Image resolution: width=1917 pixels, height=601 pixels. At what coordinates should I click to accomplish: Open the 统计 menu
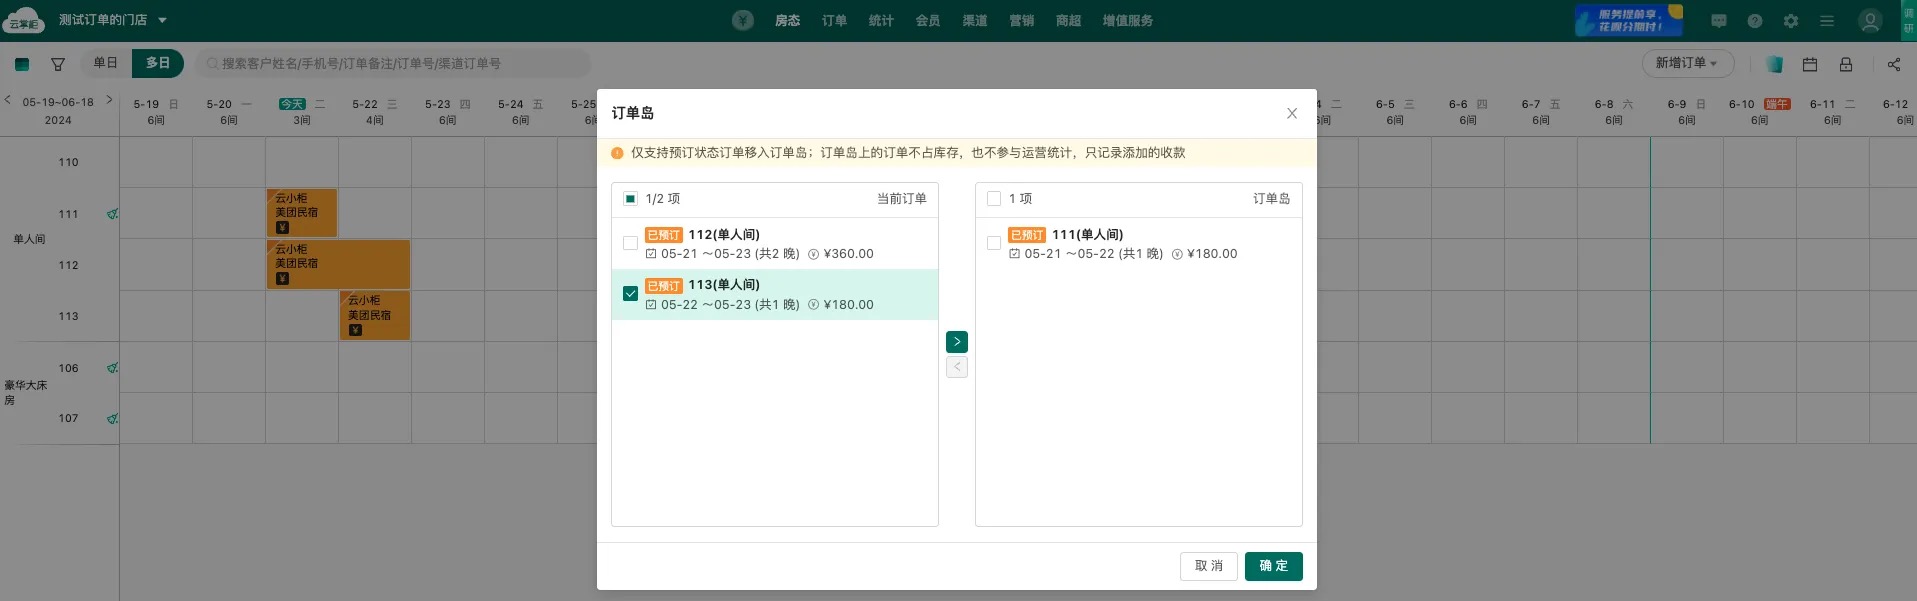[881, 20]
